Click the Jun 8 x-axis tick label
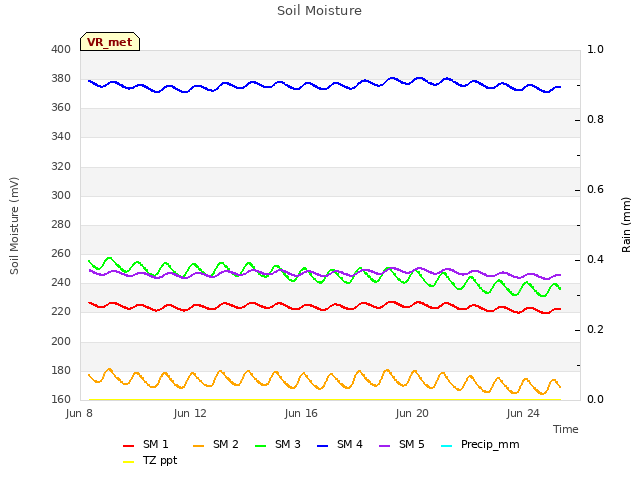 click(79, 413)
